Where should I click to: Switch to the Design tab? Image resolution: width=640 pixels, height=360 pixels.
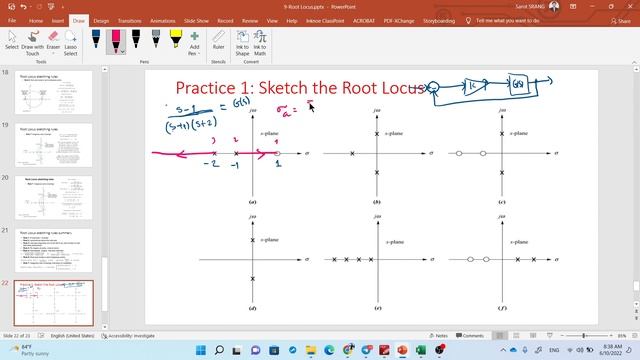point(101,21)
